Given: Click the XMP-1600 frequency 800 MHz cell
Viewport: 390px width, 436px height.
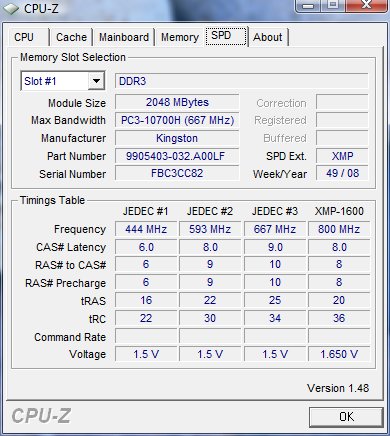Looking at the screenshot, I should [x=339, y=229].
